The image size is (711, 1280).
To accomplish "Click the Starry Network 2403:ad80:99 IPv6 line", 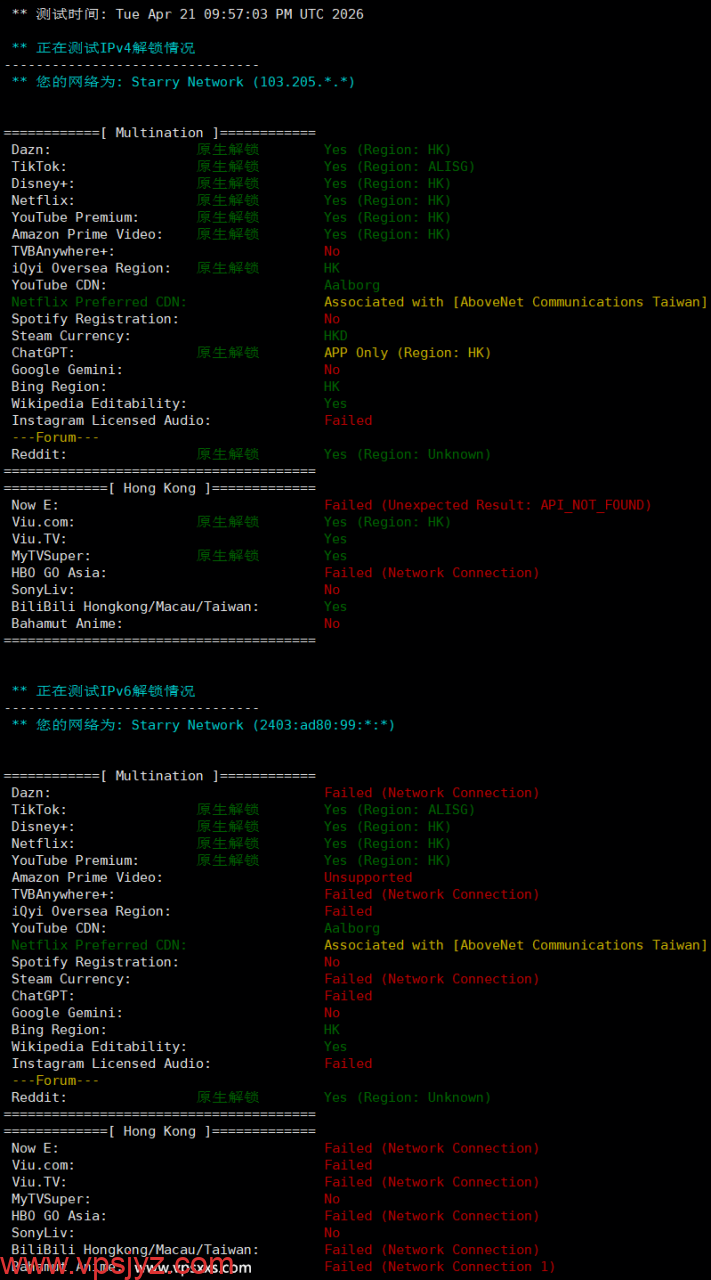I will (x=203, y=725).
